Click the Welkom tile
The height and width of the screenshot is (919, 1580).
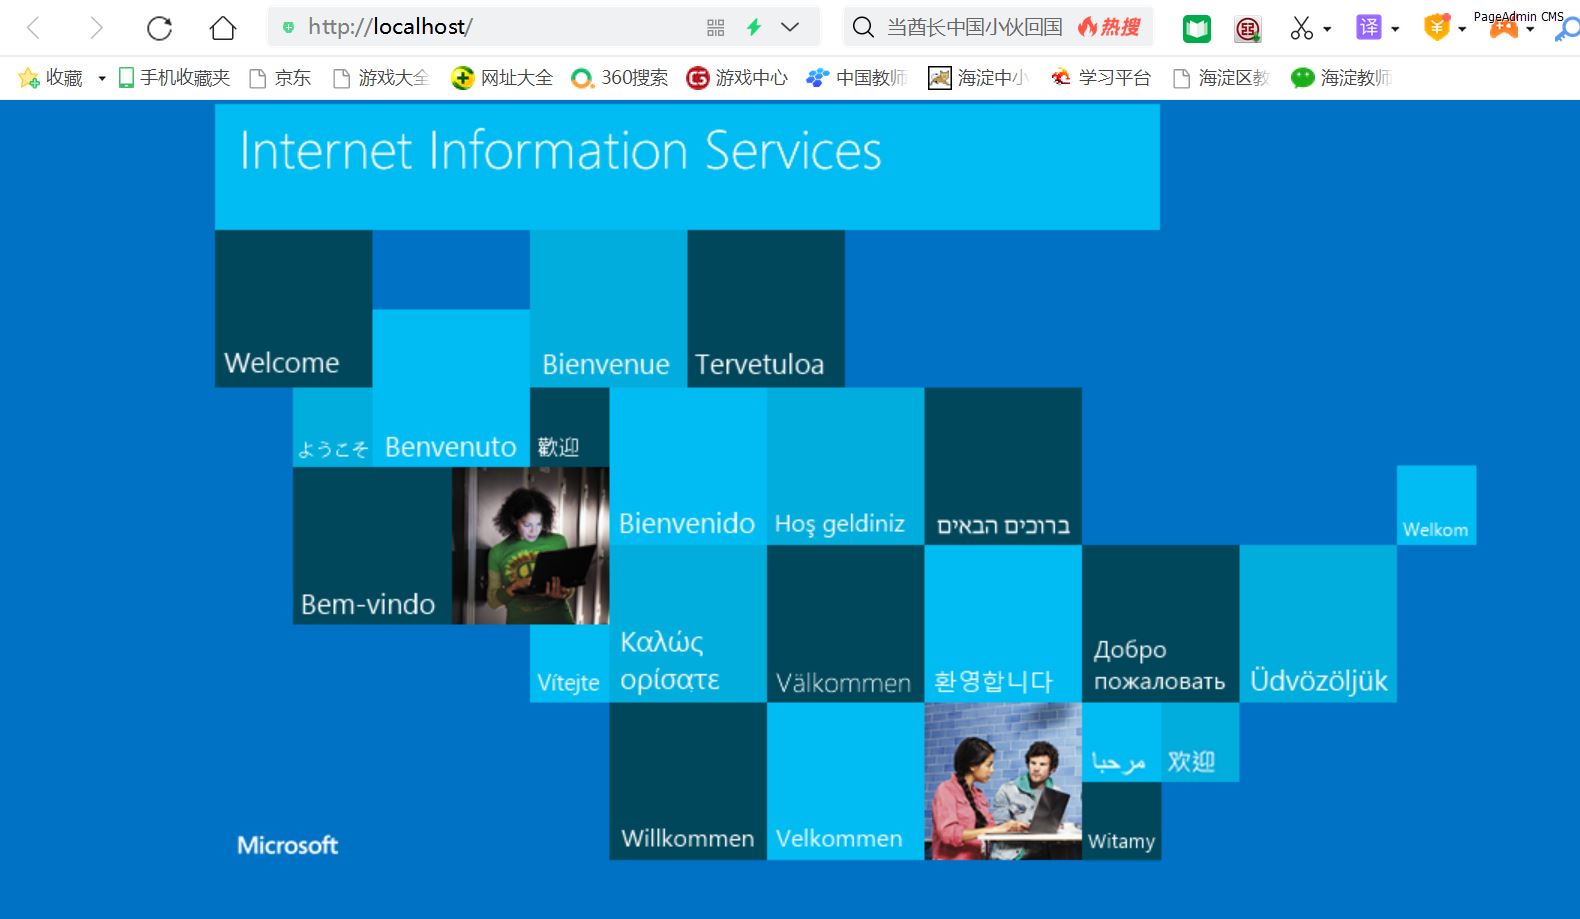1436,505
